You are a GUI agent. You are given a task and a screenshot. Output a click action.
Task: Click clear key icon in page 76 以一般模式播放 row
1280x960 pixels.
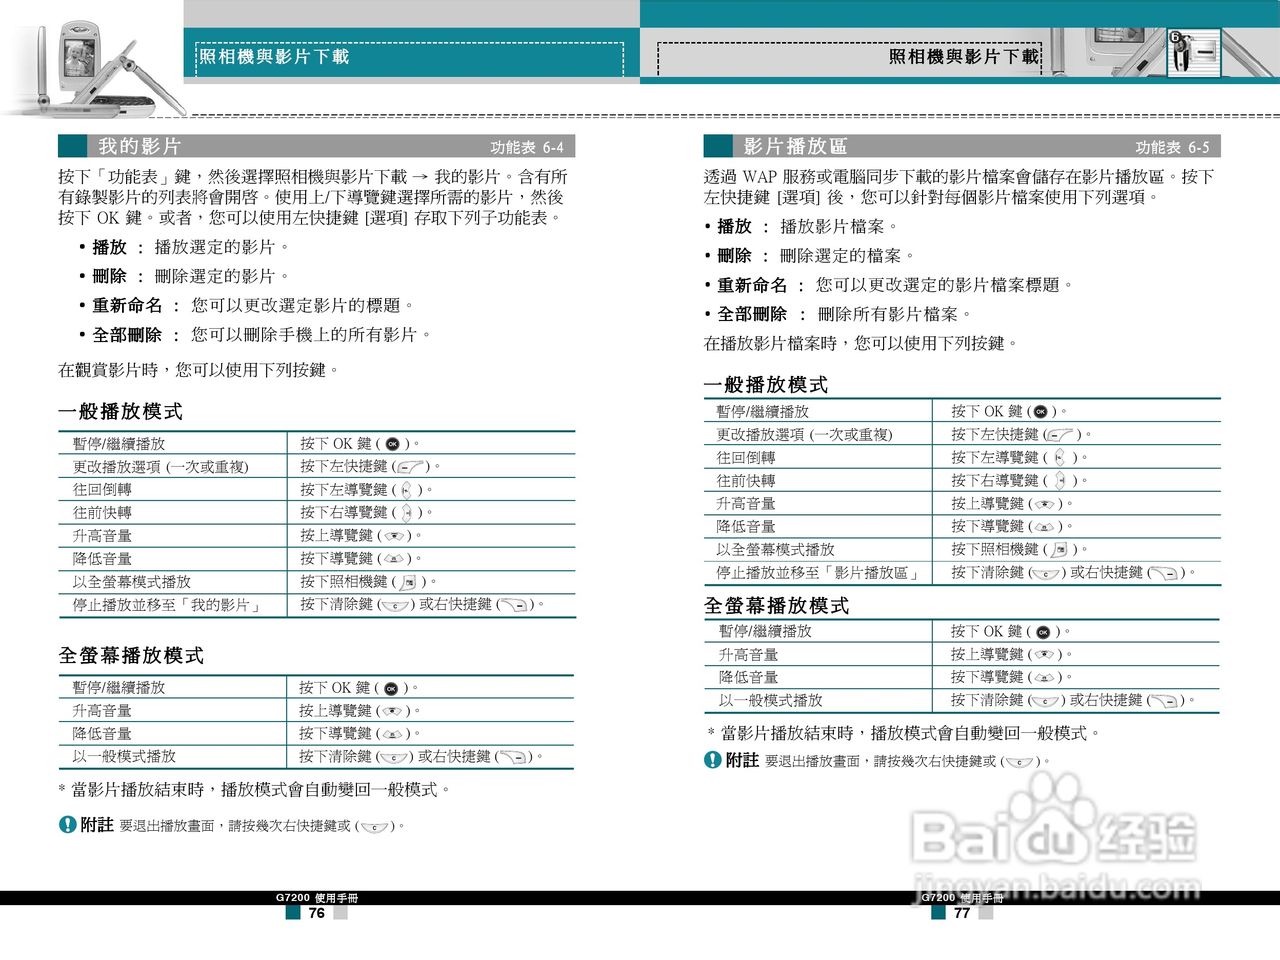(395, 757)
